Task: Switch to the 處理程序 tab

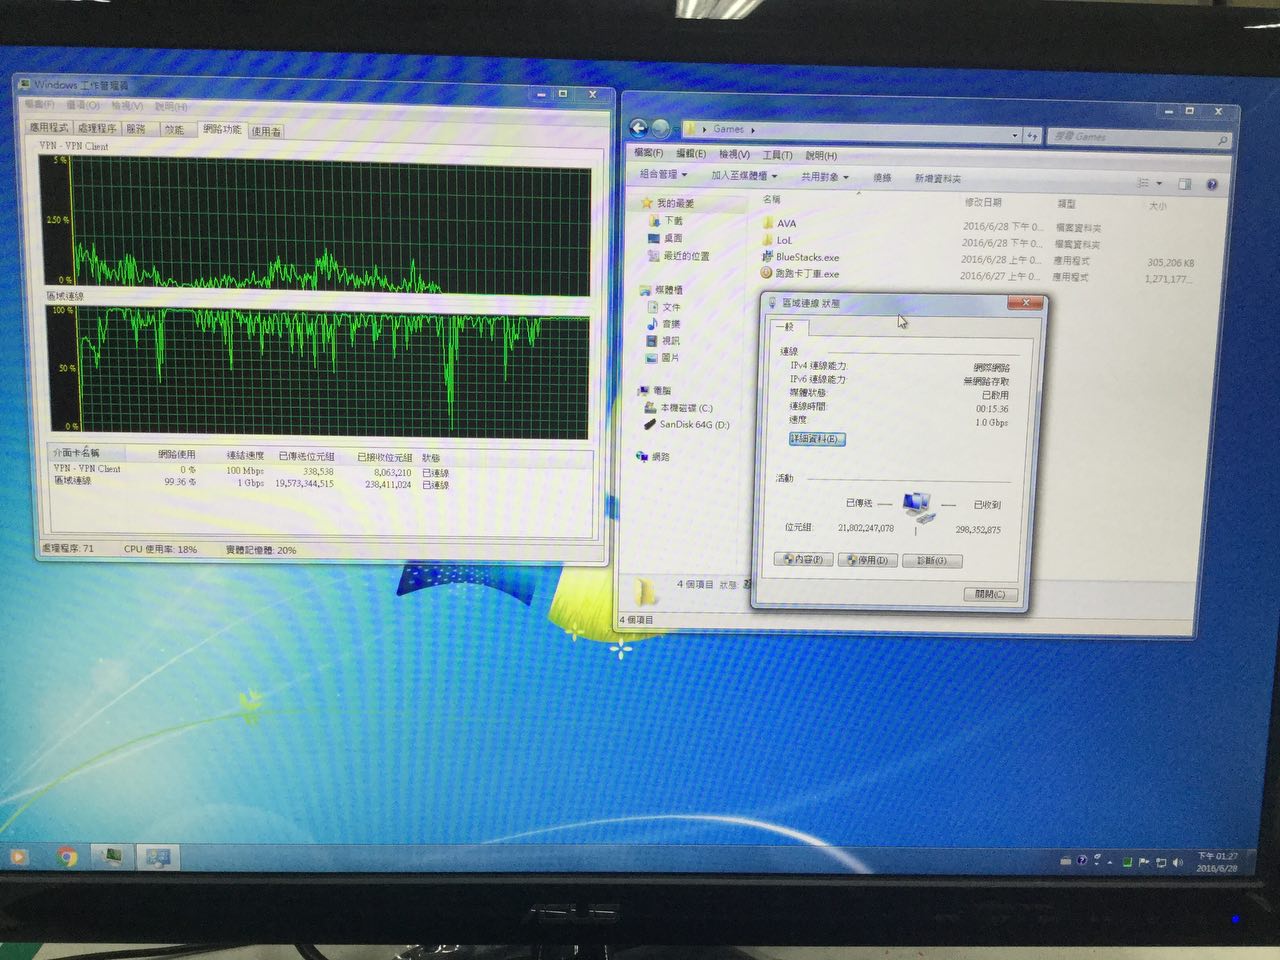Action: pos(97,128)
